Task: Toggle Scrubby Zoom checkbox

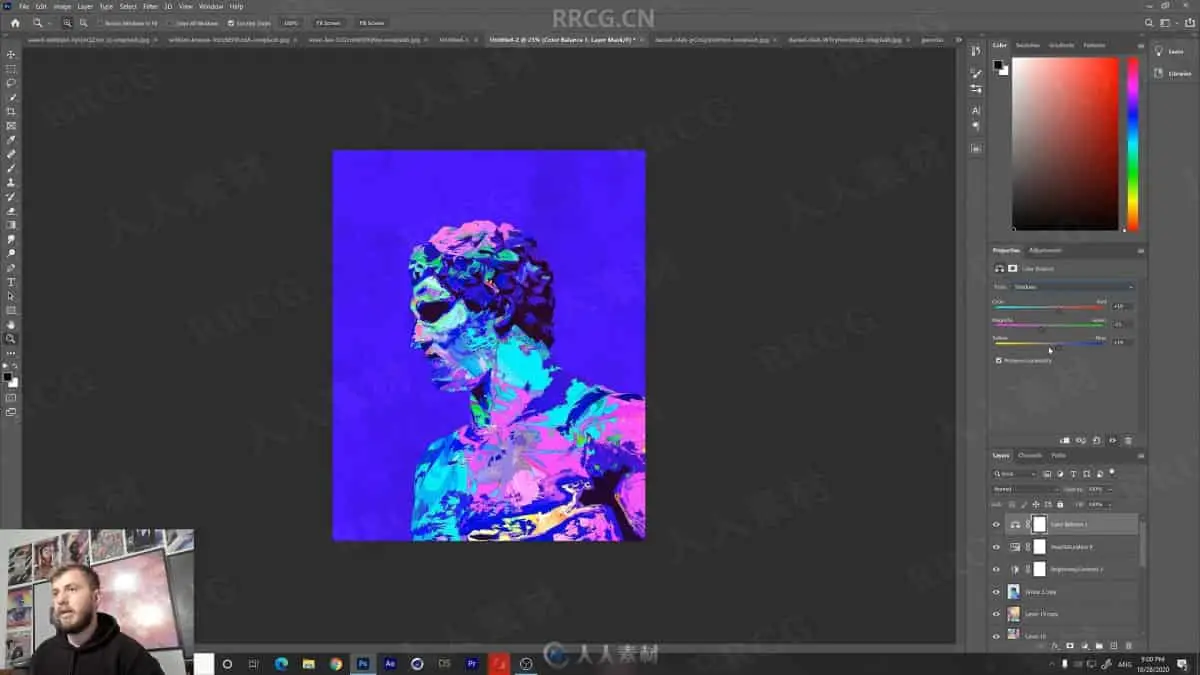Action: 231,22
